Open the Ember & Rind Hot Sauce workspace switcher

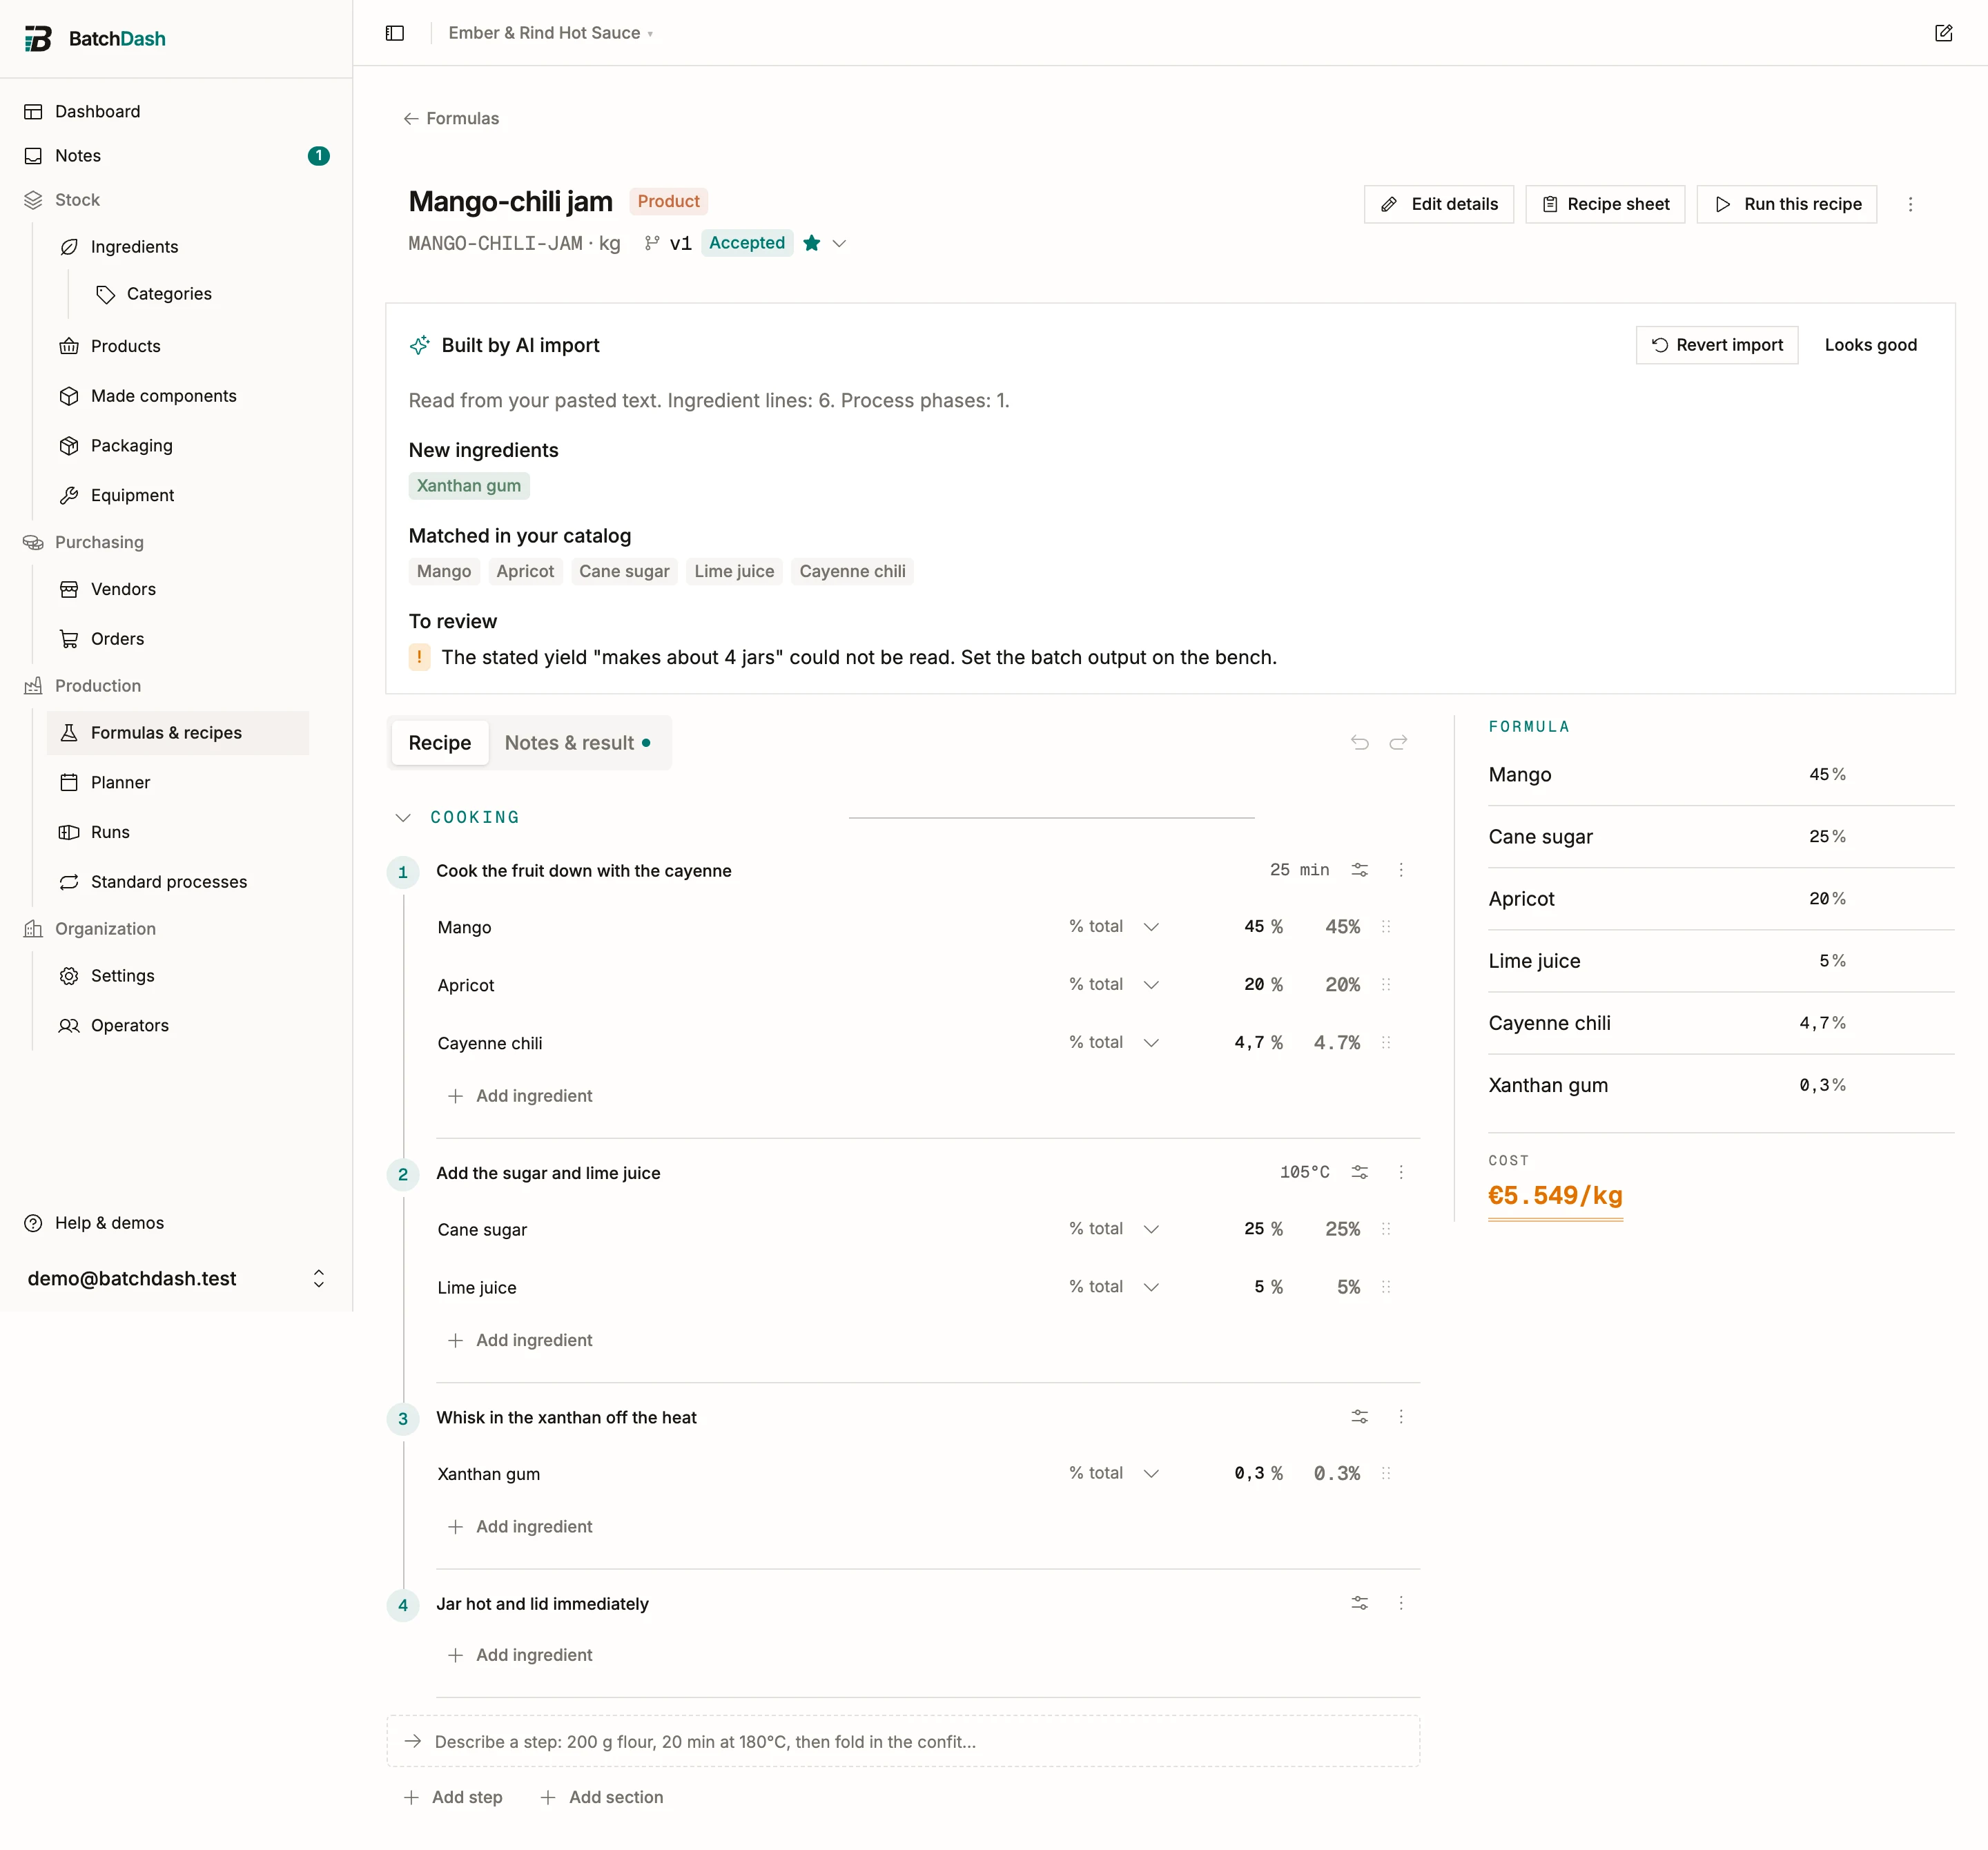pos(551,33)
